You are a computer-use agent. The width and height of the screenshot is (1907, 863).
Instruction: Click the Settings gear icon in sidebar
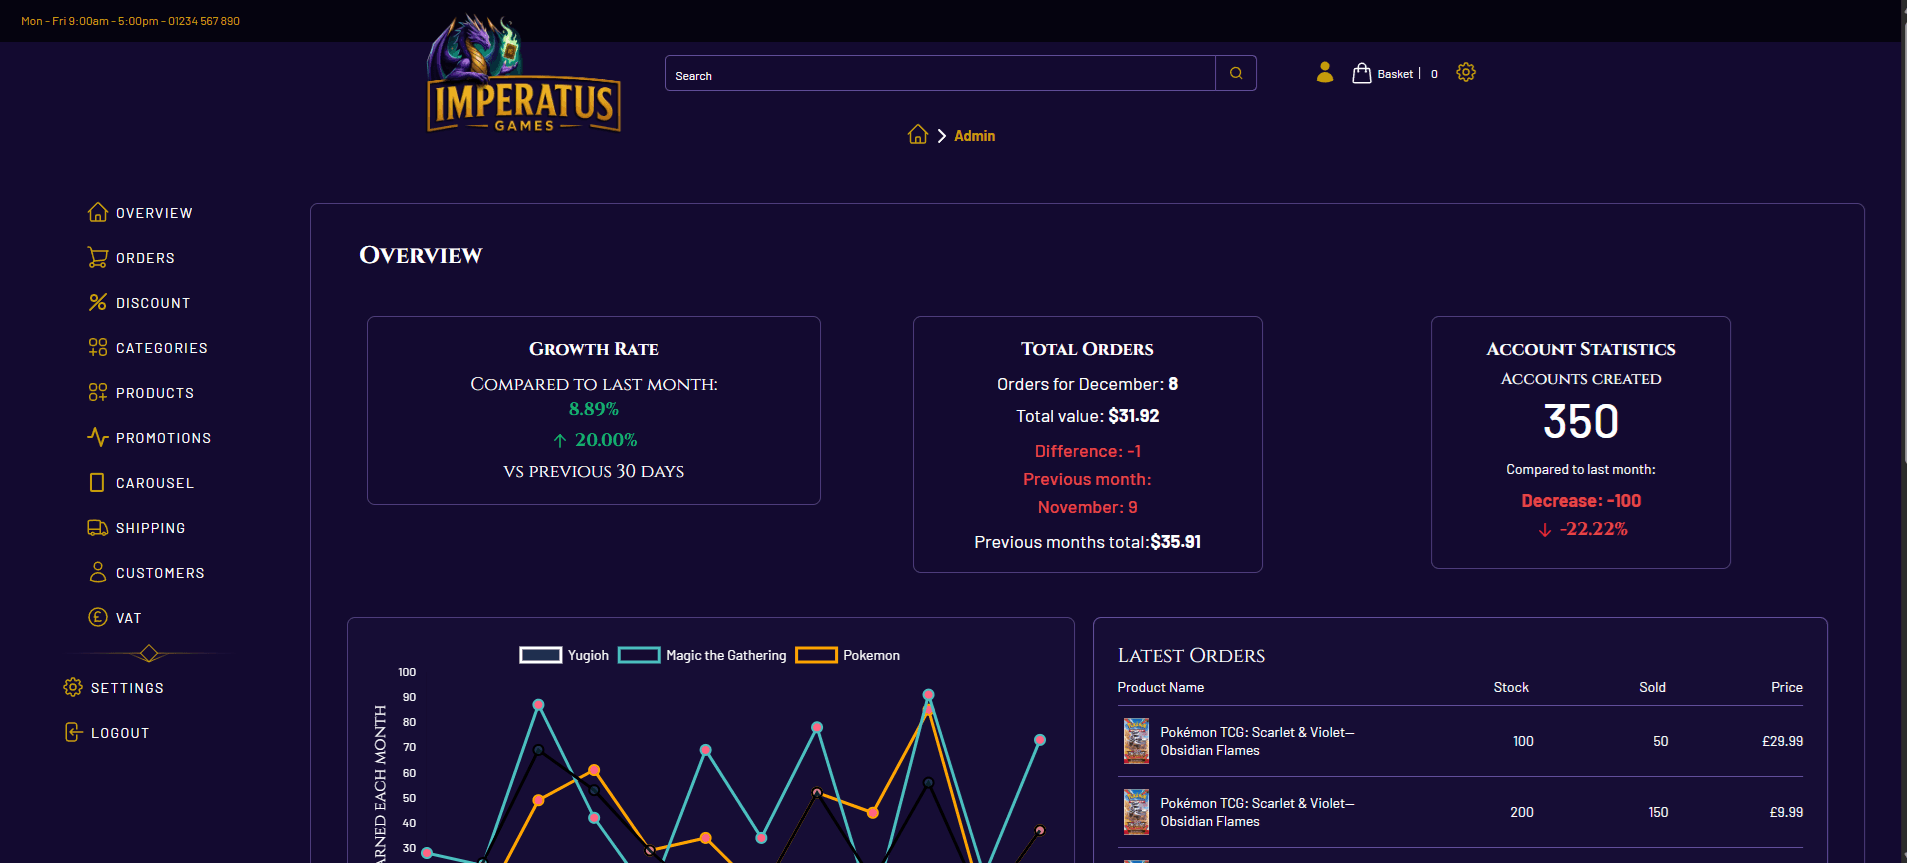tap(73, 687)
